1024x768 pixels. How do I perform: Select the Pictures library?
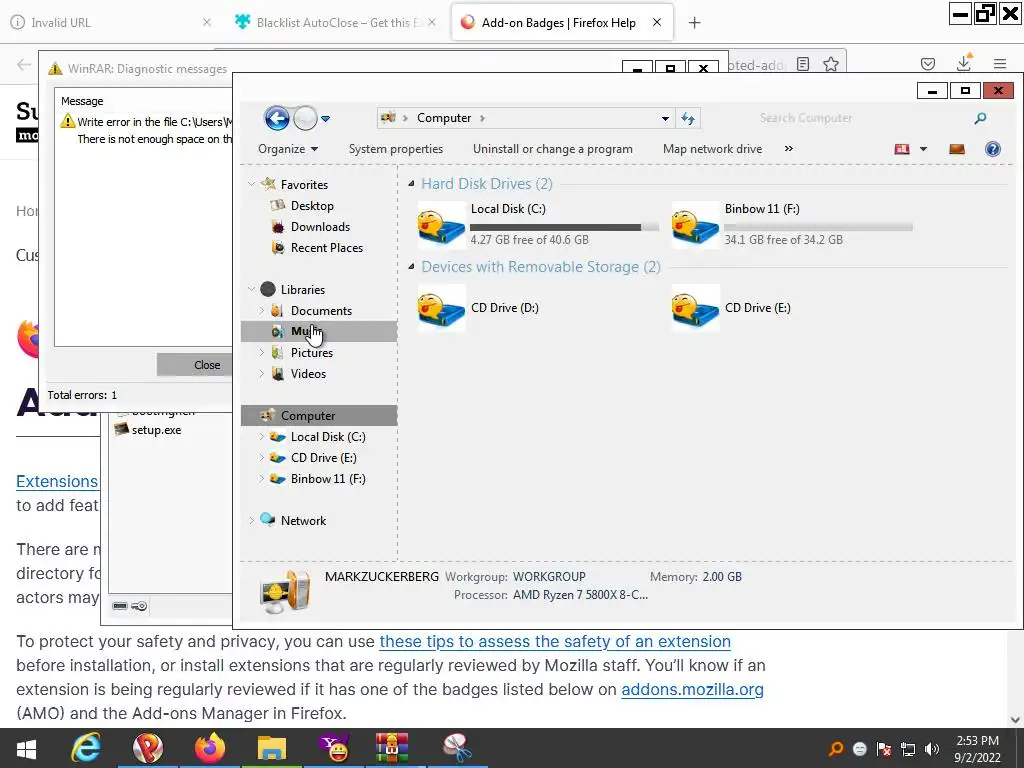coord(312,353)
